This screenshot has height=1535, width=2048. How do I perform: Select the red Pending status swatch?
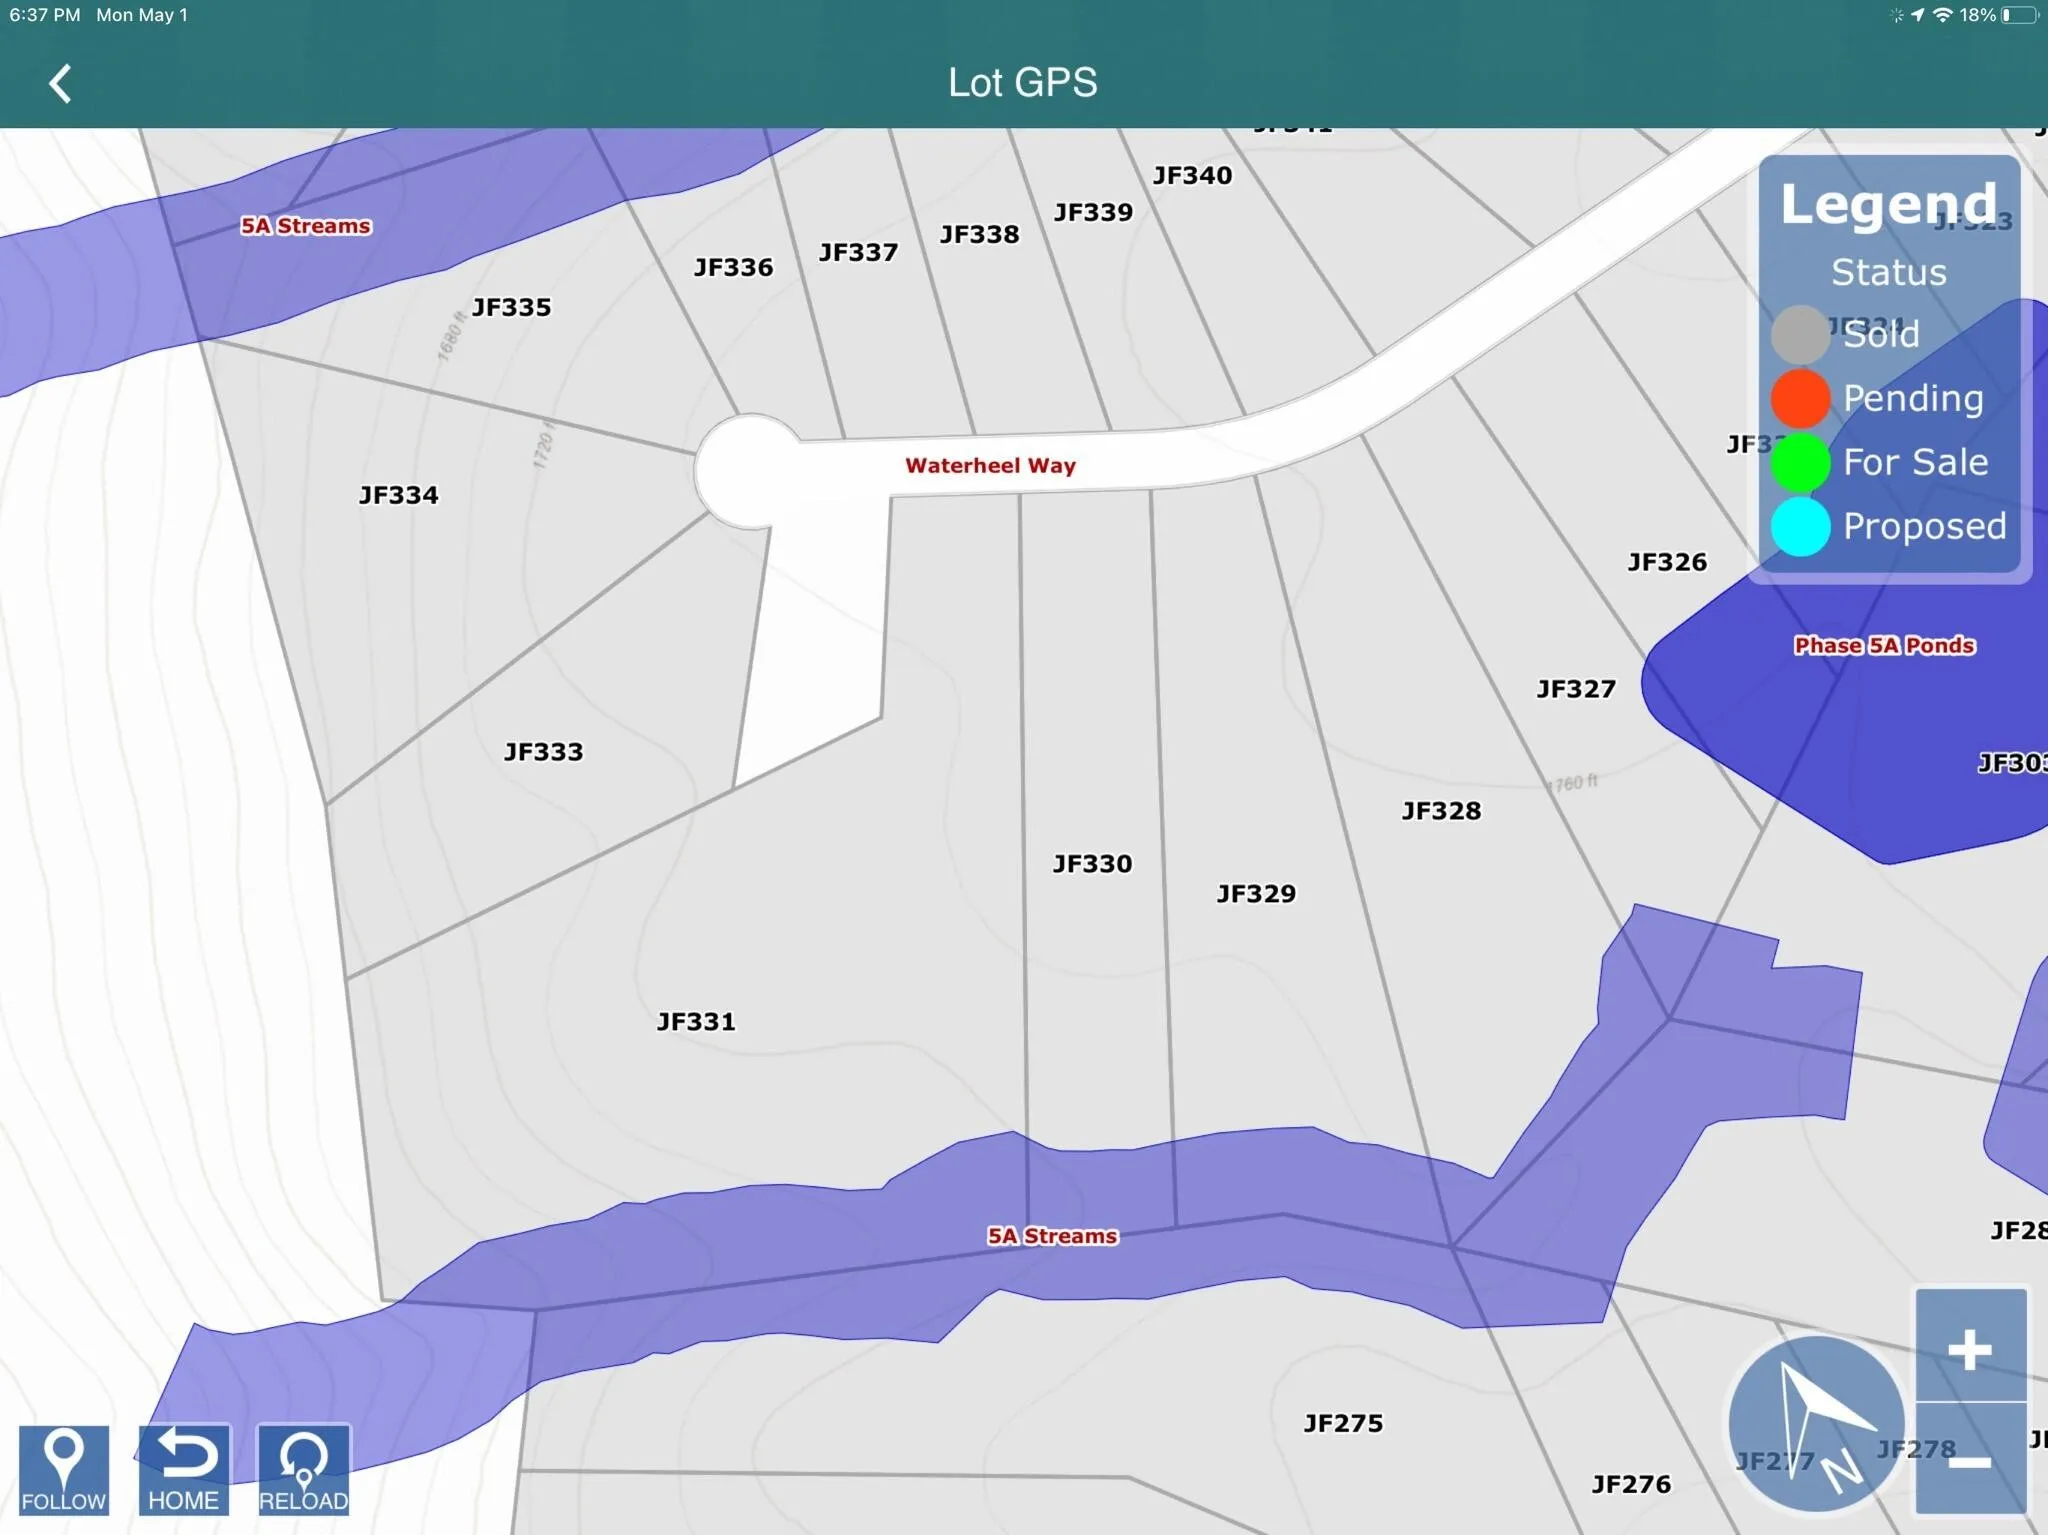(1800, 398)
